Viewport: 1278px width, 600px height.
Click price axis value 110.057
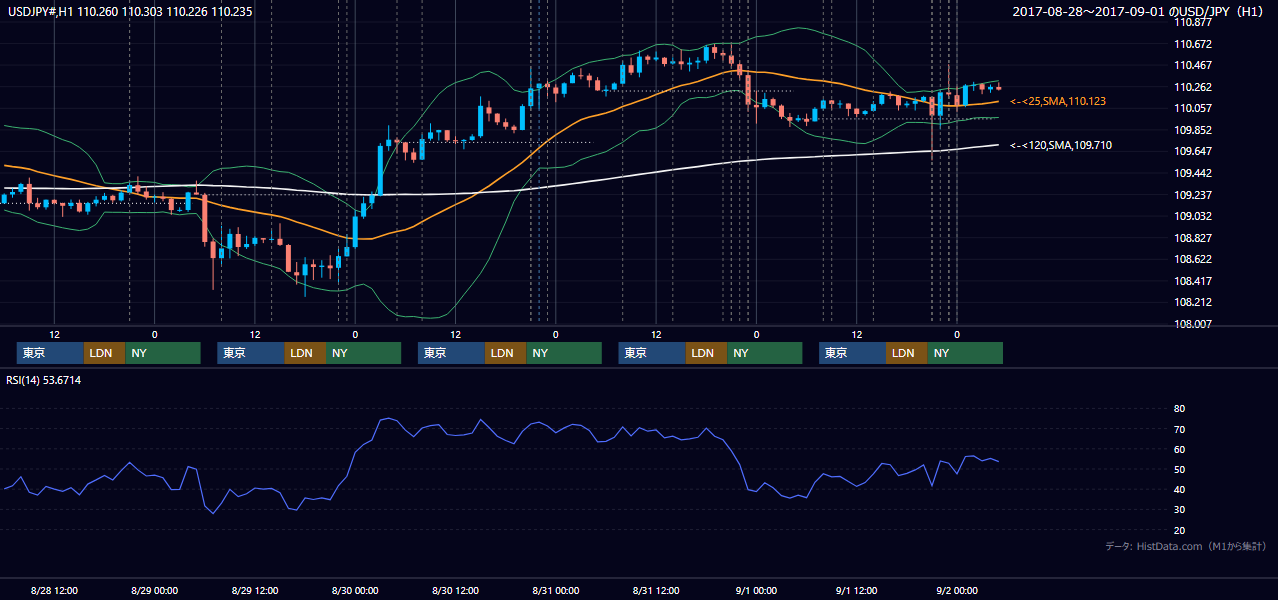pos(1194,108)
